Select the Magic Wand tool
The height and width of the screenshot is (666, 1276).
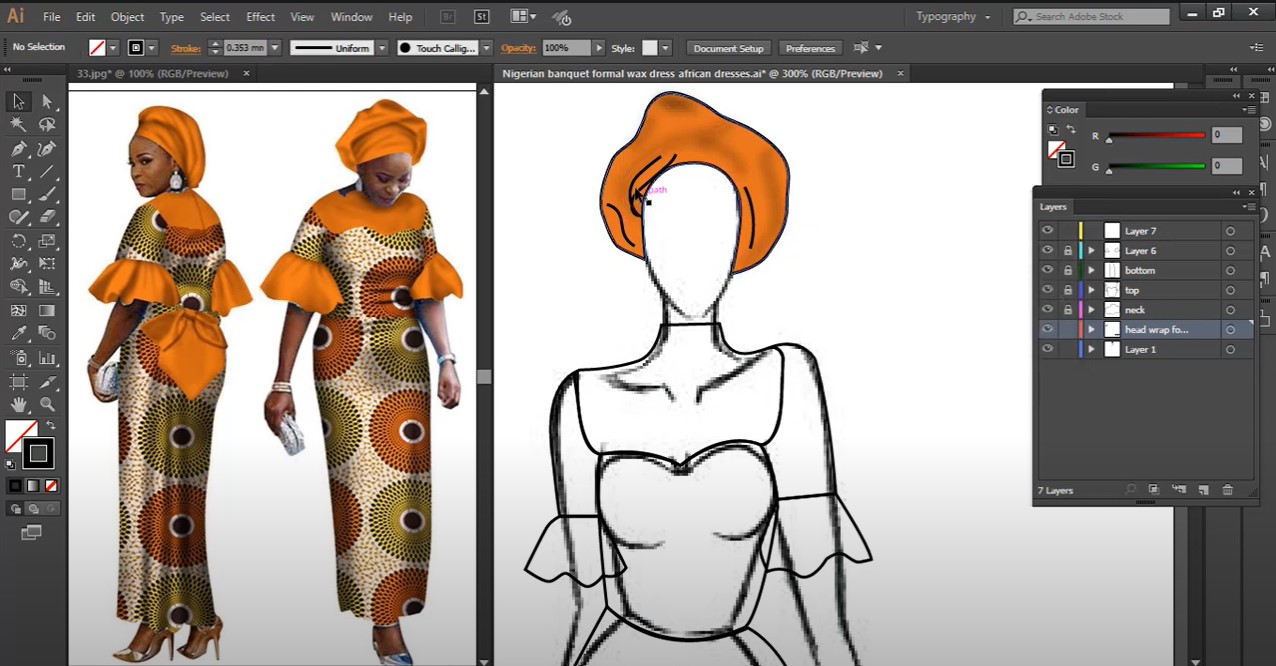(18, 125)
